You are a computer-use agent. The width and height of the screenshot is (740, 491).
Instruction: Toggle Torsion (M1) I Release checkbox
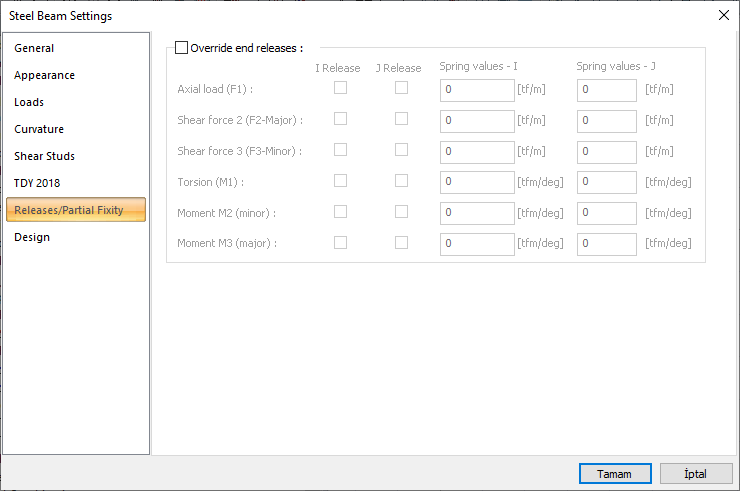coord(340,181)
